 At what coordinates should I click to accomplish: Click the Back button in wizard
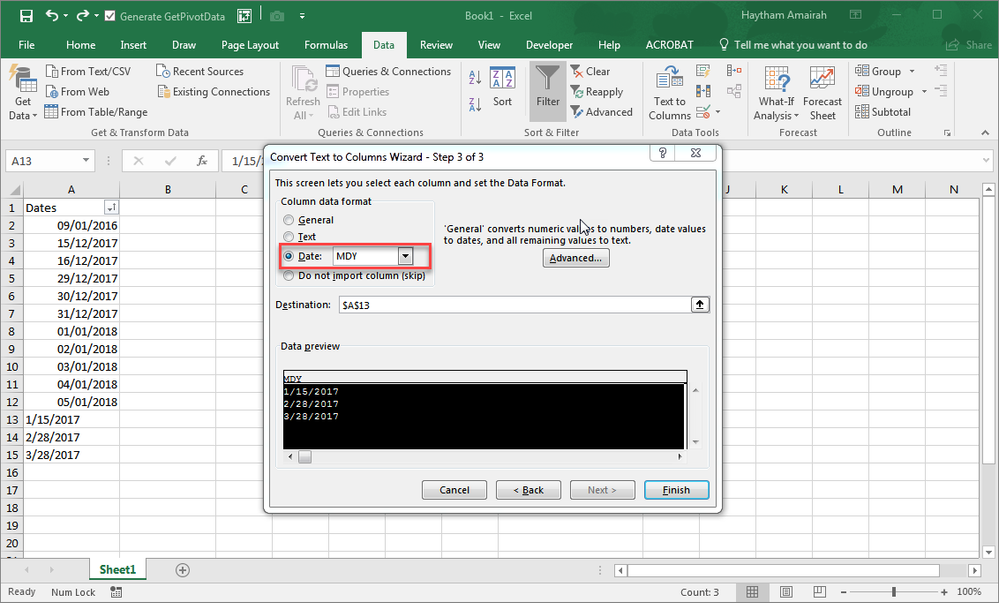pyautogui.click(x=528, y=490)
